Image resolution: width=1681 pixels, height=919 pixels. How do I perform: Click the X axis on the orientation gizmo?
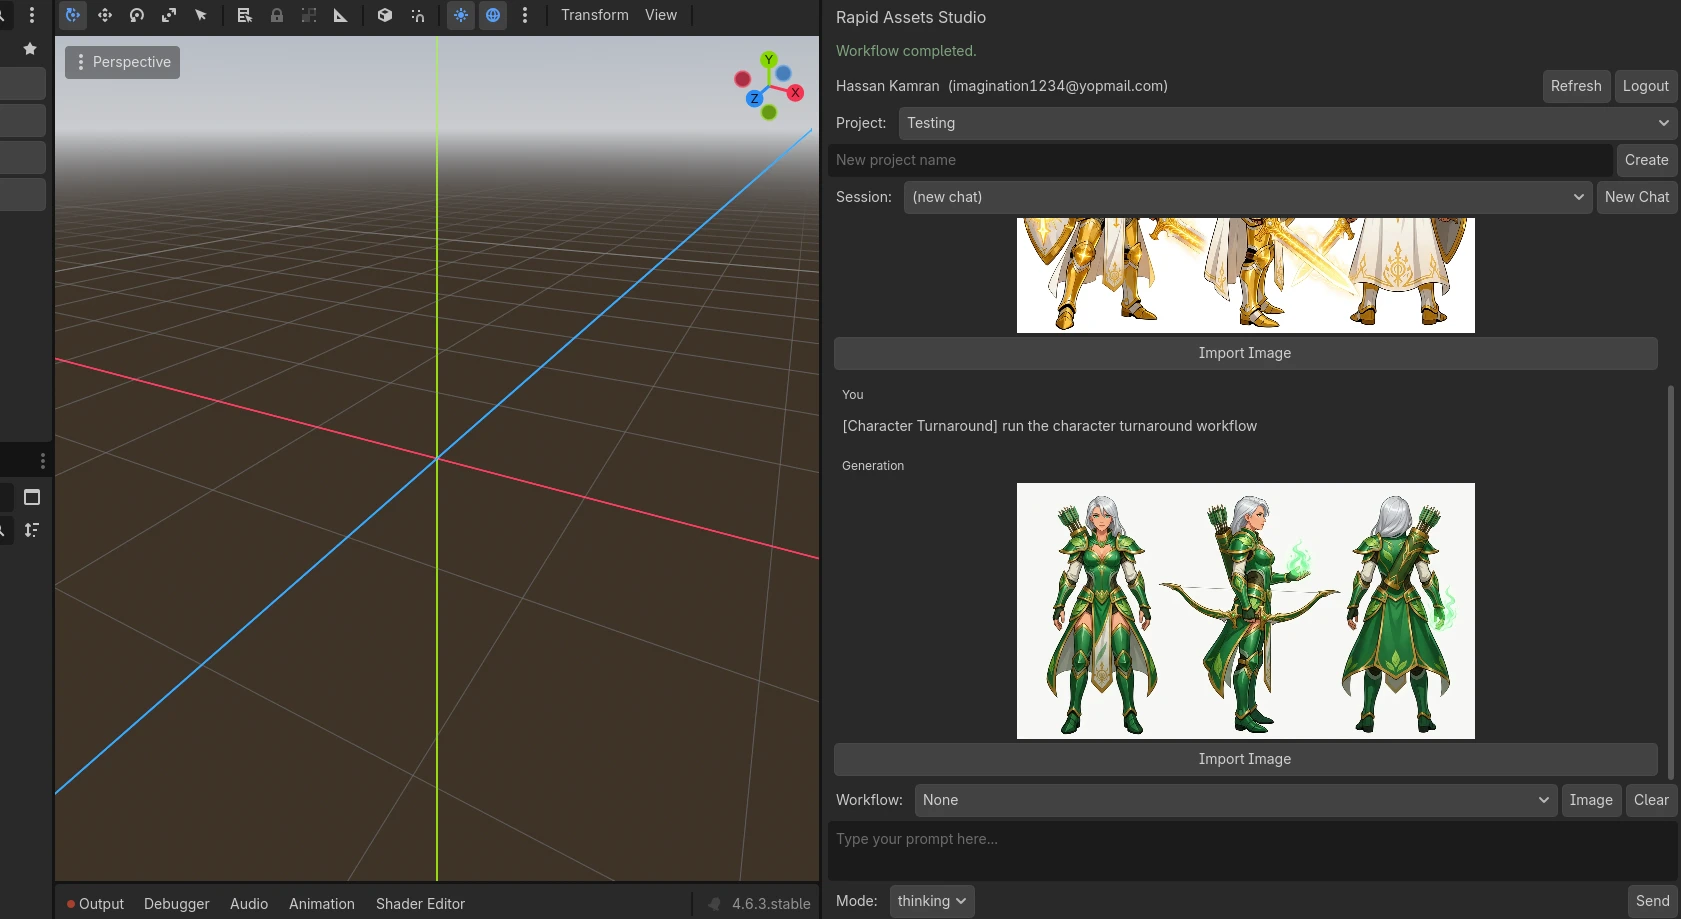click(x=795, y=93)
